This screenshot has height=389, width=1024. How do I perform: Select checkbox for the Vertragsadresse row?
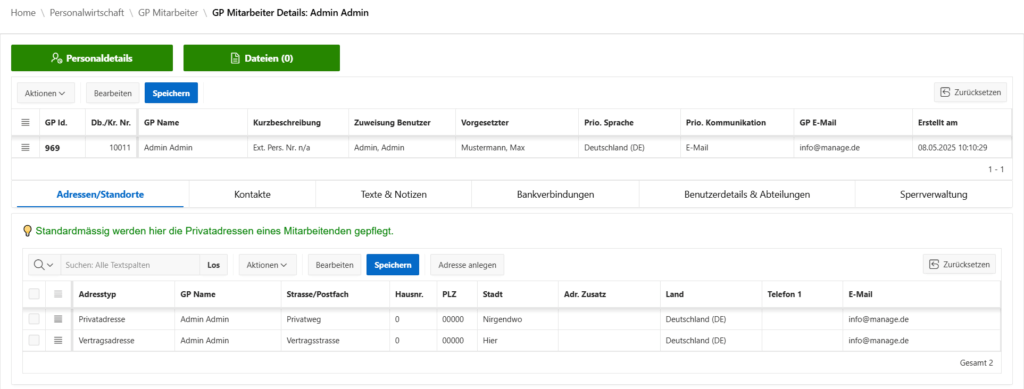pyautogui.click(x=34, y=340)
